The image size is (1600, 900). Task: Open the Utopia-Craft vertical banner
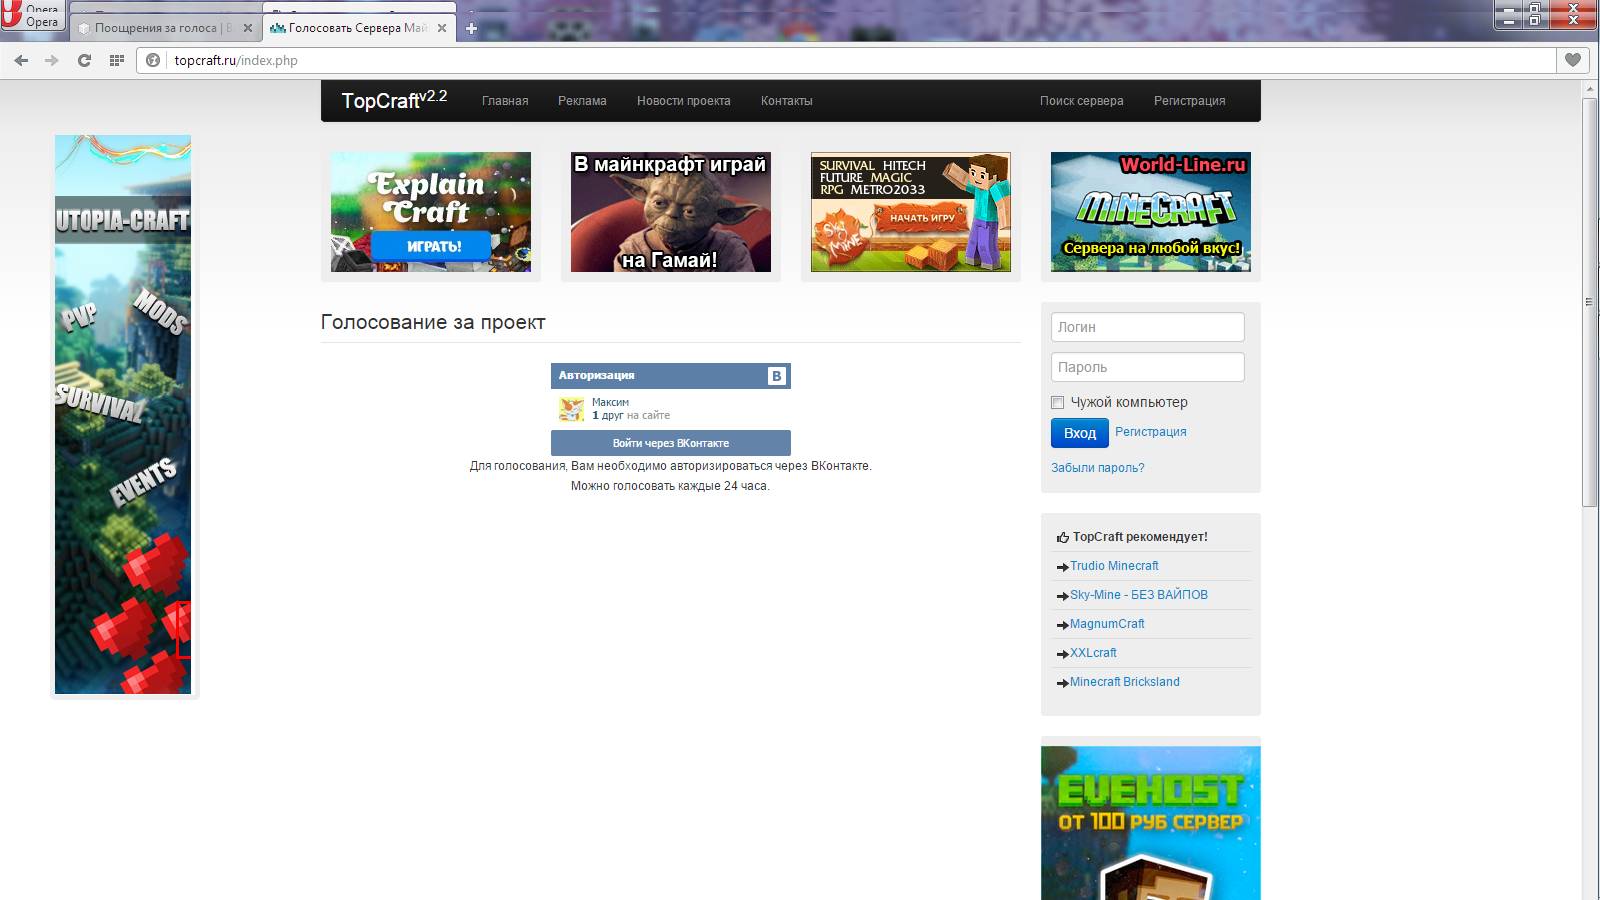[123, 415]
